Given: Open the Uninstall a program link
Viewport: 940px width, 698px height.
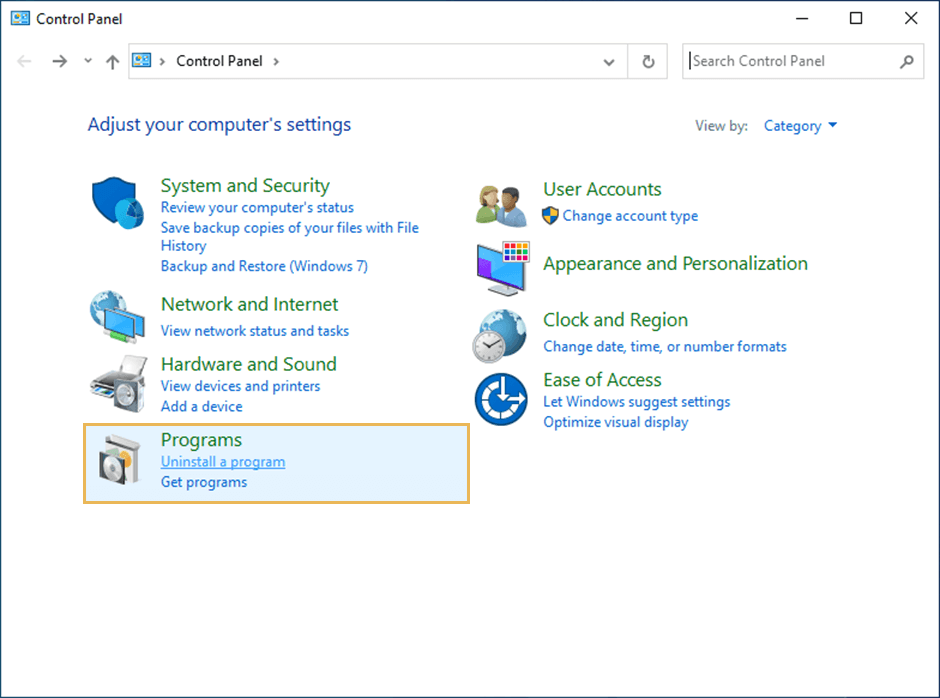Looking at the screenshot, I should click(223, 462).
